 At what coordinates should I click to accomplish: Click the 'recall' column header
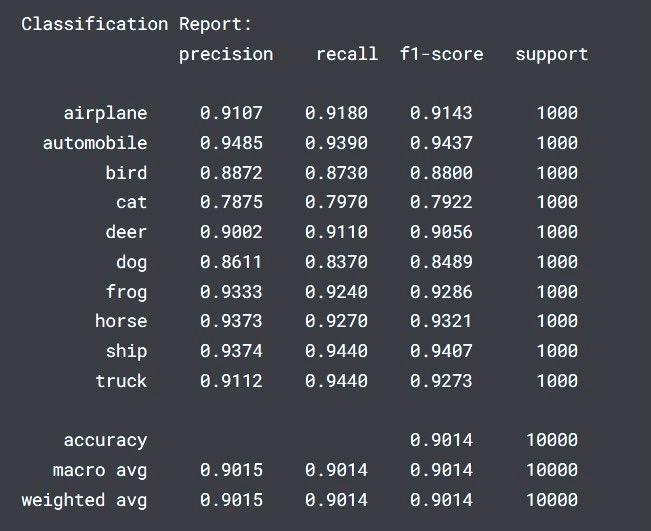[346, 54]
